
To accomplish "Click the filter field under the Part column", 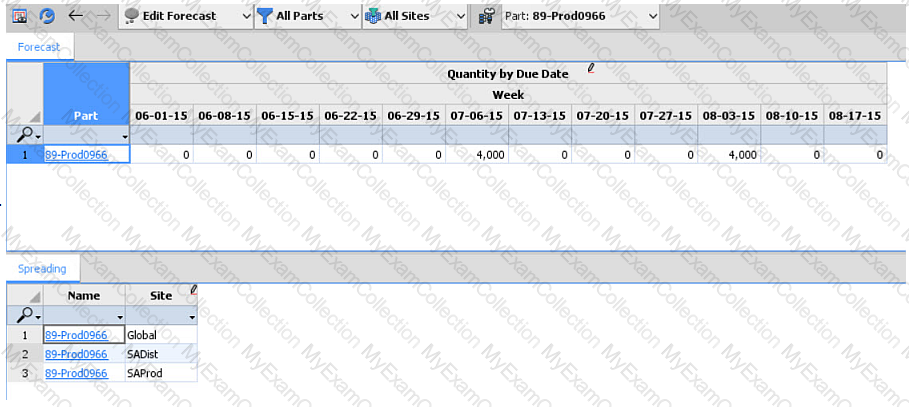I will pyautogui.click(x=86, y=135).
